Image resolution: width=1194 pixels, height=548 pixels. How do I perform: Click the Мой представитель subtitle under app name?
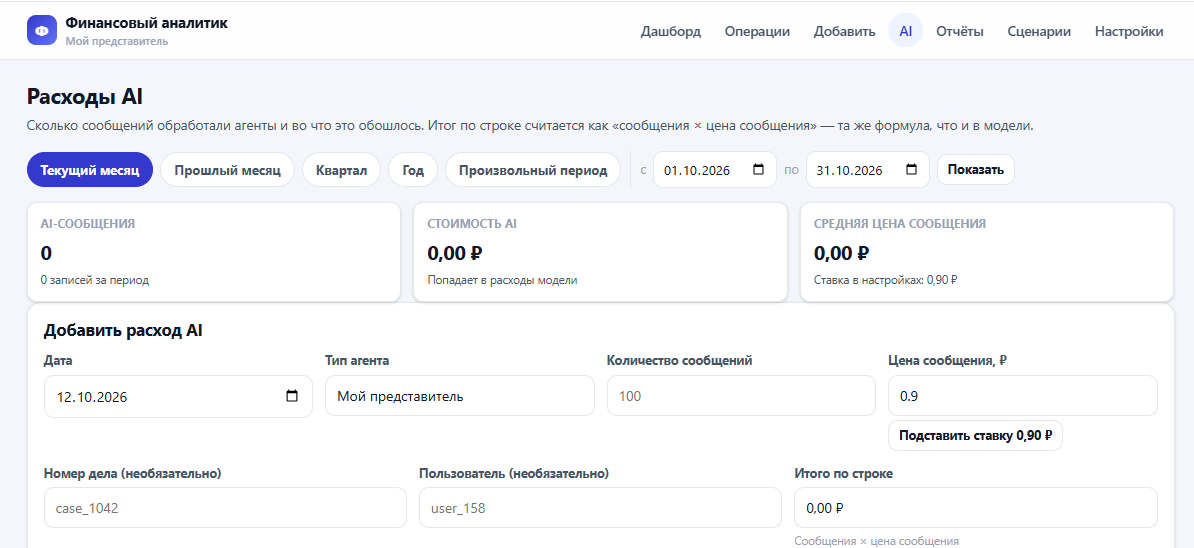117,41
